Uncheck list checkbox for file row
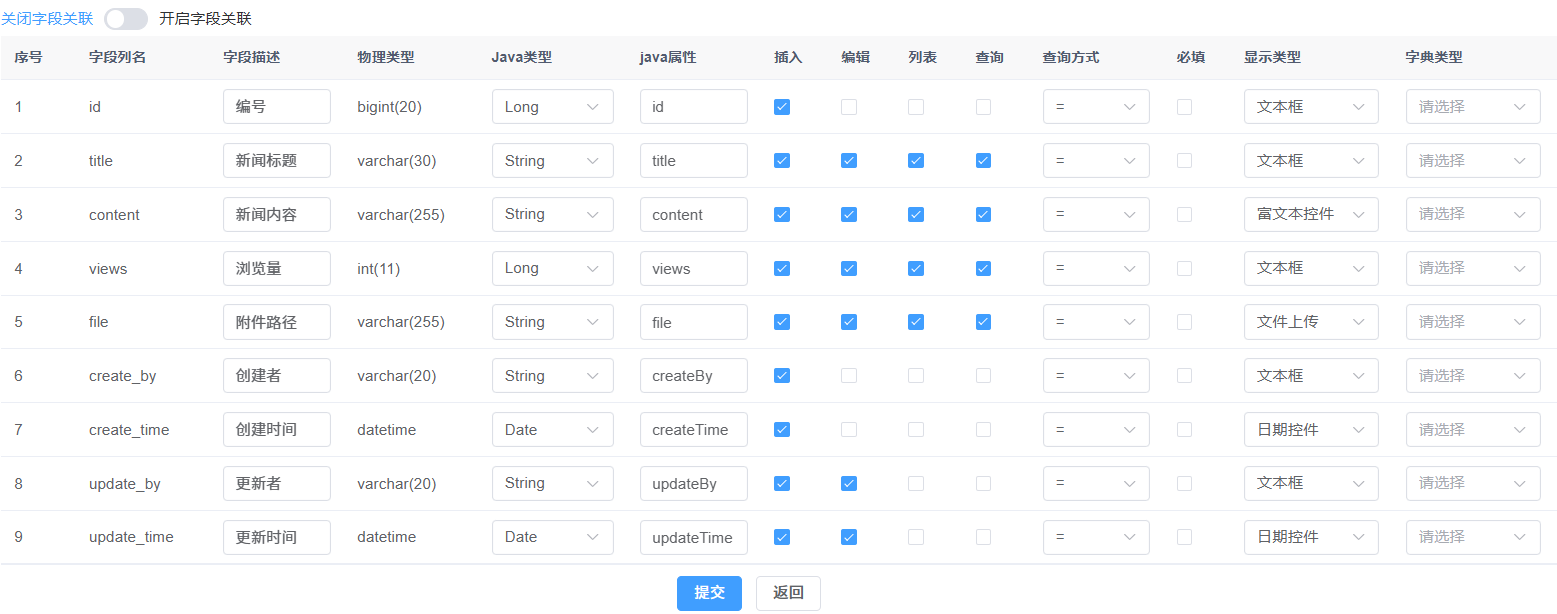The width and height of the screenshot is (1557, 614). (916, 322)
